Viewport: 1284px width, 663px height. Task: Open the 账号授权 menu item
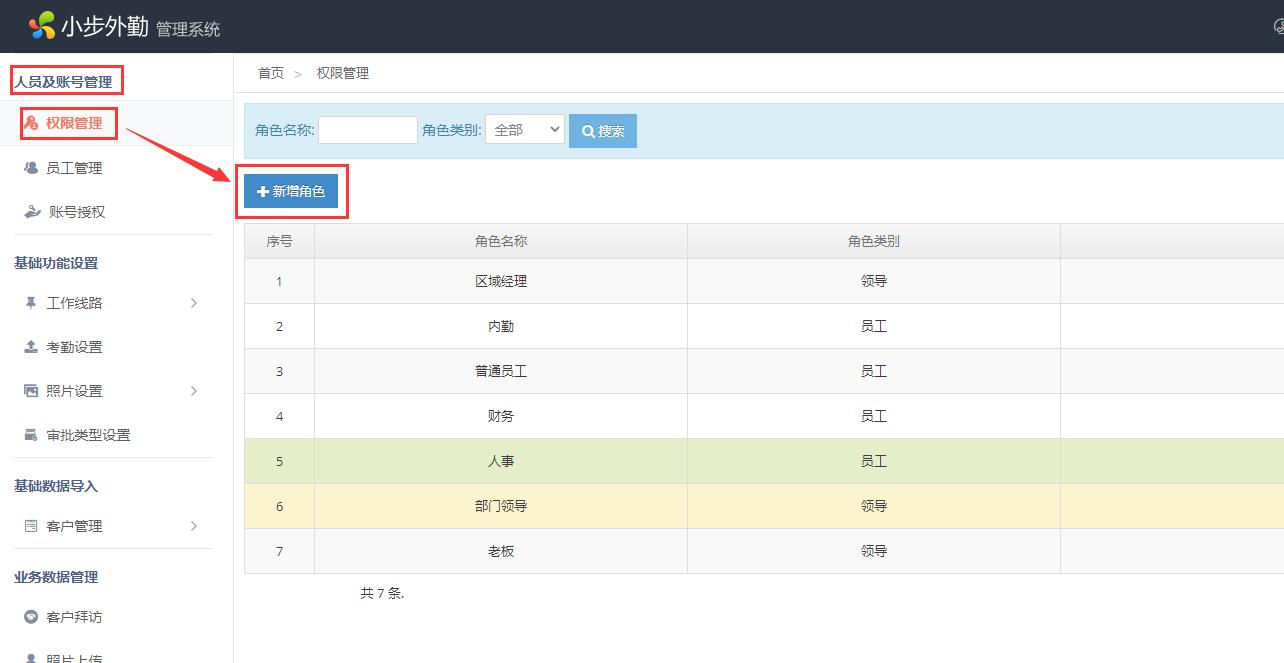point(77,212)
